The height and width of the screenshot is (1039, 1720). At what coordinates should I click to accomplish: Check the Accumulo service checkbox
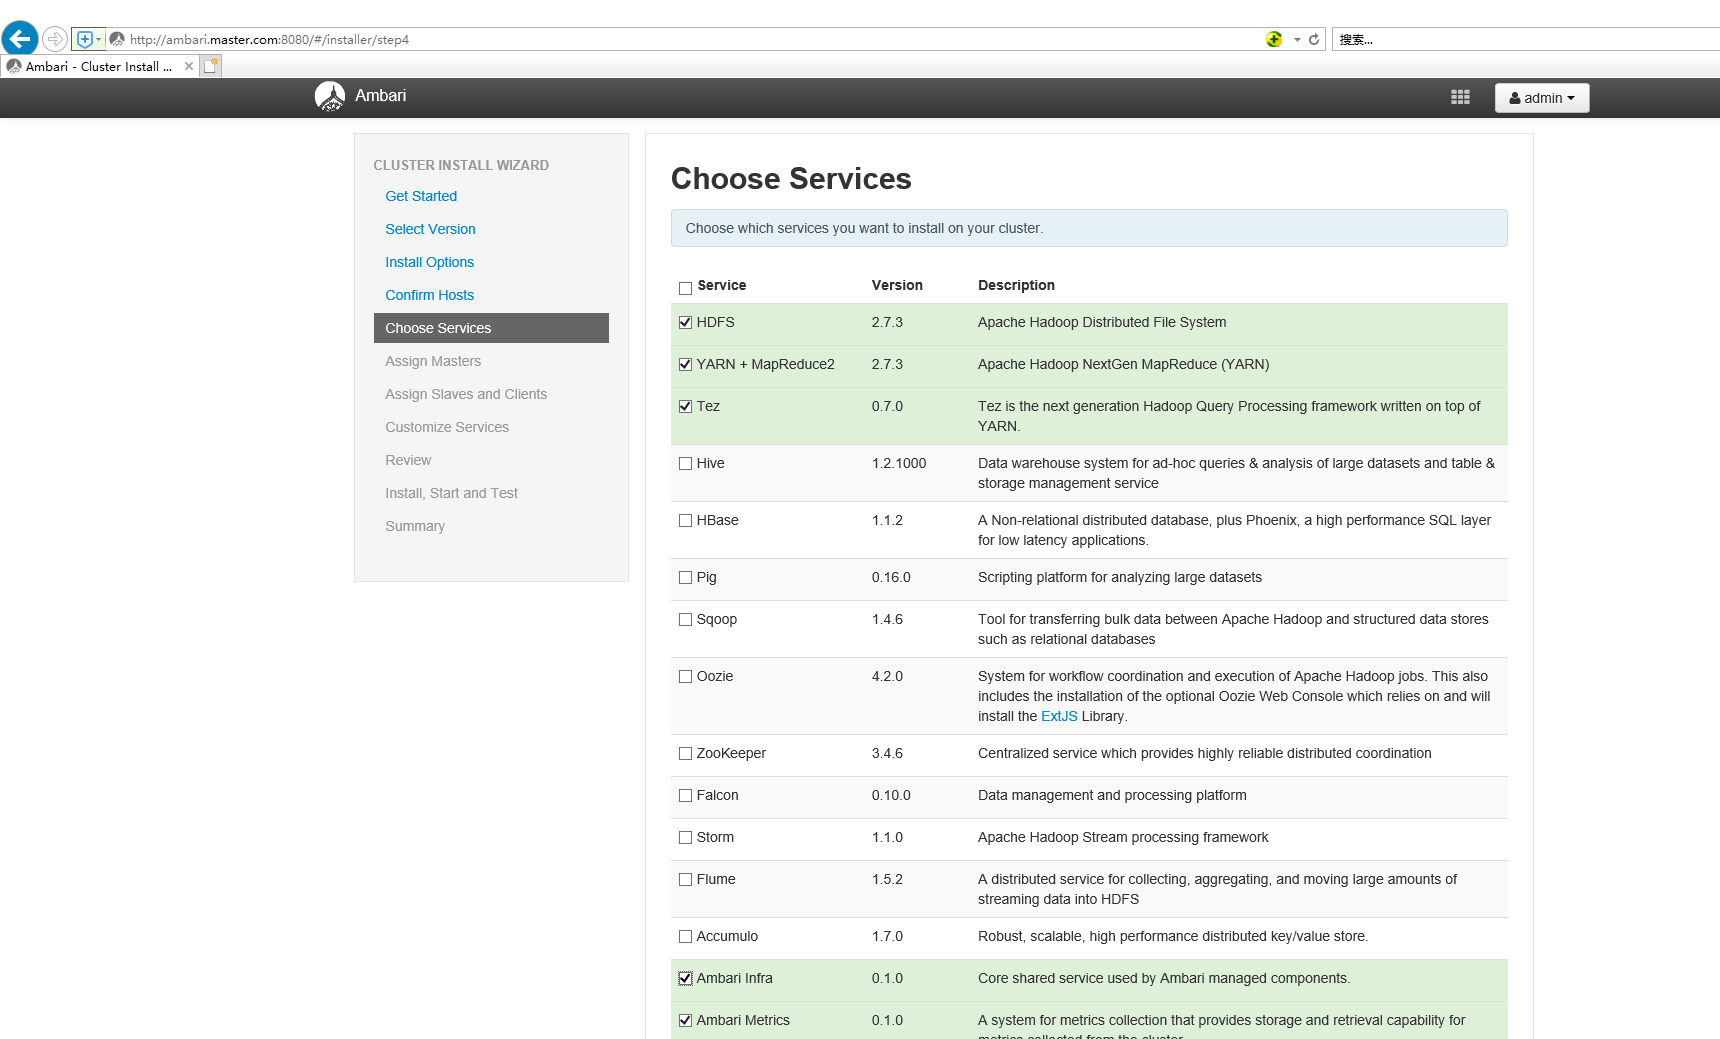(x=685, y=936)
